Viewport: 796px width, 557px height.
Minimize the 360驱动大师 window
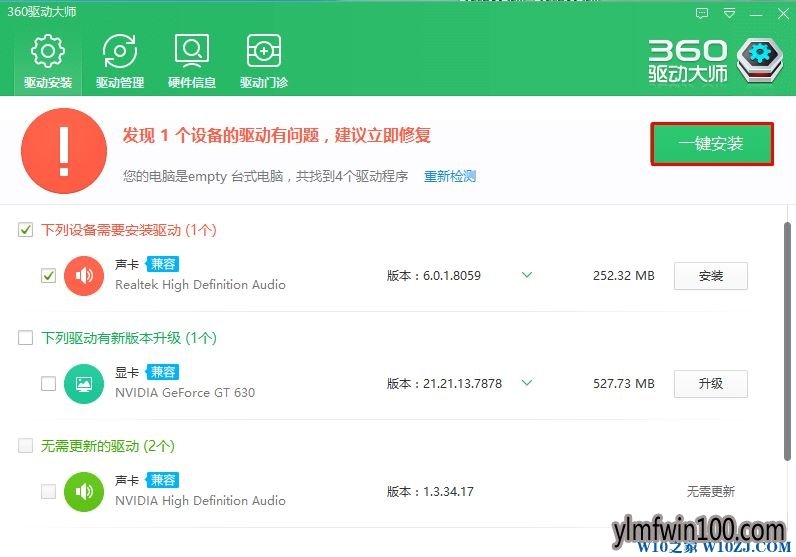(756, 14)
